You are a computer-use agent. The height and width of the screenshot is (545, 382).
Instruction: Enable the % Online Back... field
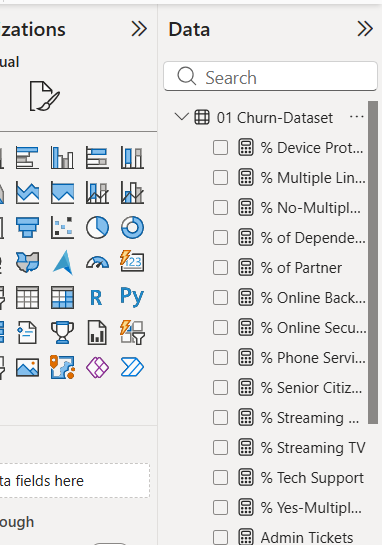220,298
